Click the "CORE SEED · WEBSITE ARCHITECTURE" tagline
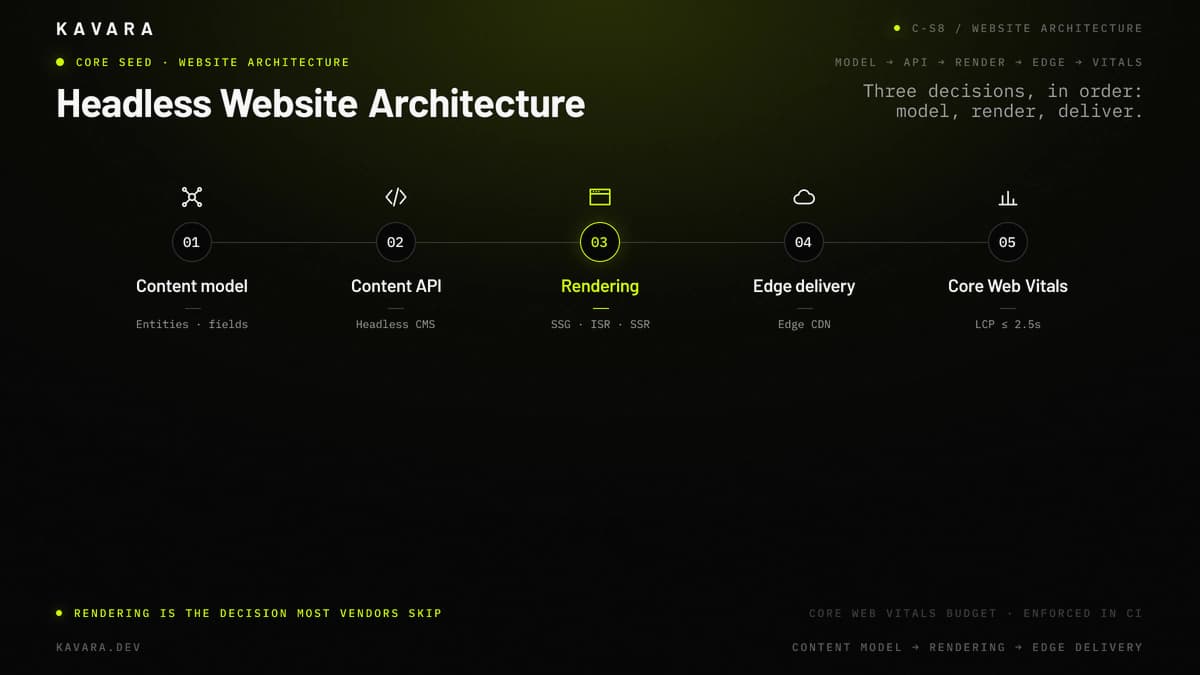This screenshot has height=675, width=1200. [213, 62]
